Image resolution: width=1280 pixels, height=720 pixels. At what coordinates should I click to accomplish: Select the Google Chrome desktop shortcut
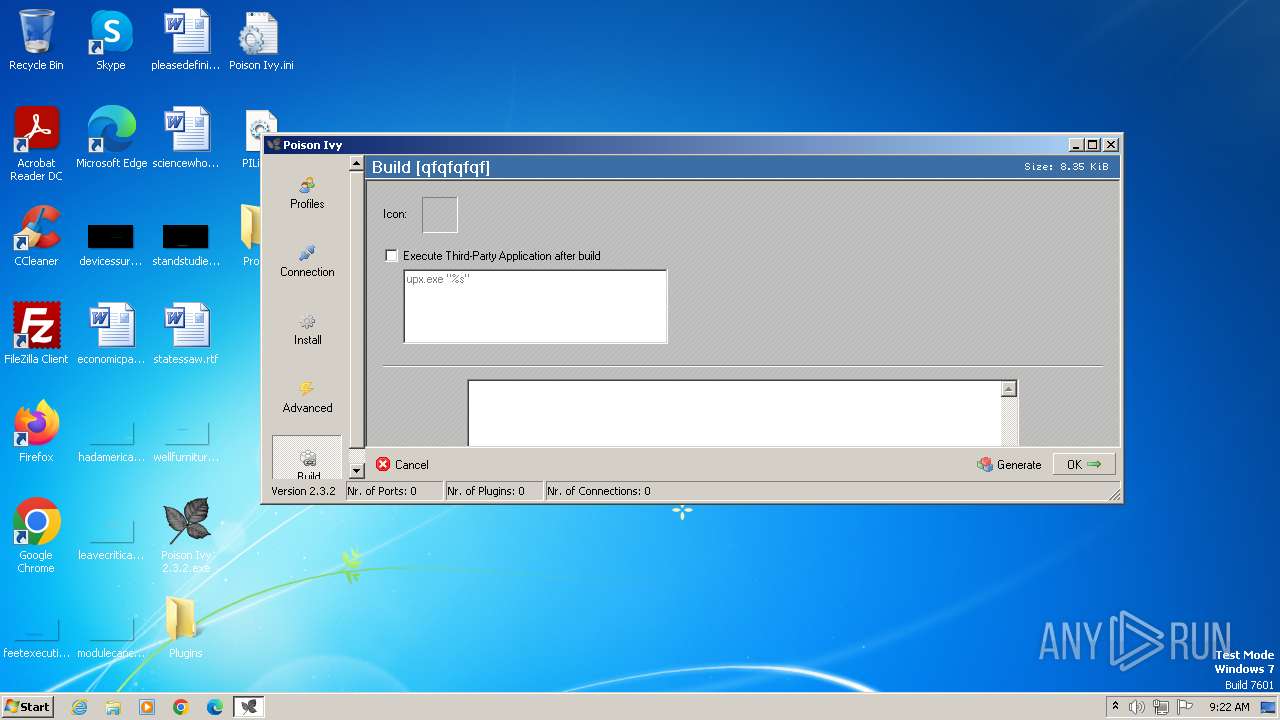click(x=36, y=536)
